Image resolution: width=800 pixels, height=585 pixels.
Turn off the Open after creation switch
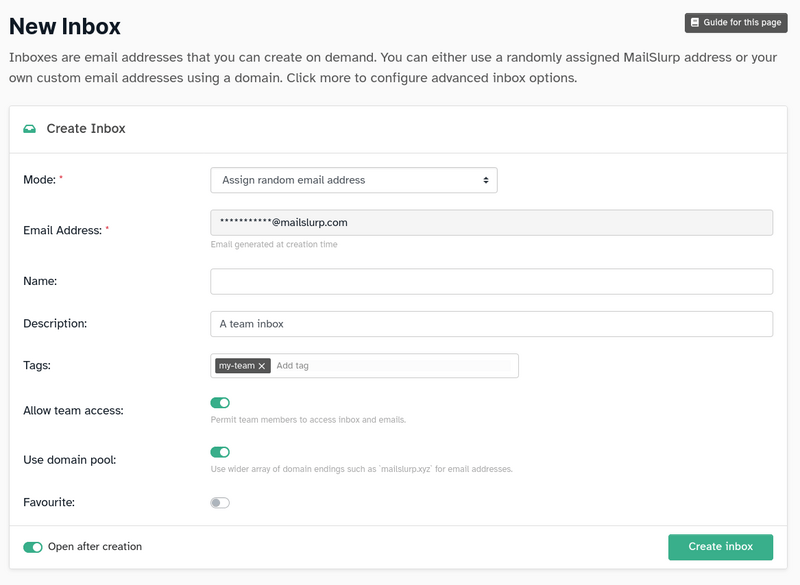tap(33, 547)
